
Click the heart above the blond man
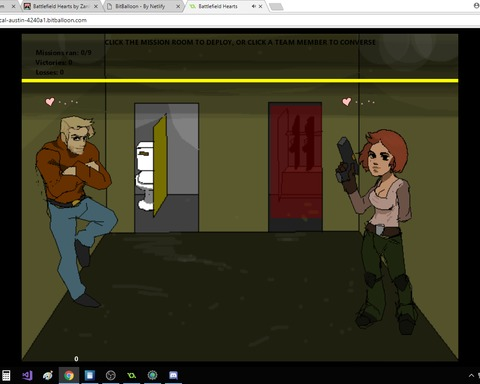click(50, 101)
